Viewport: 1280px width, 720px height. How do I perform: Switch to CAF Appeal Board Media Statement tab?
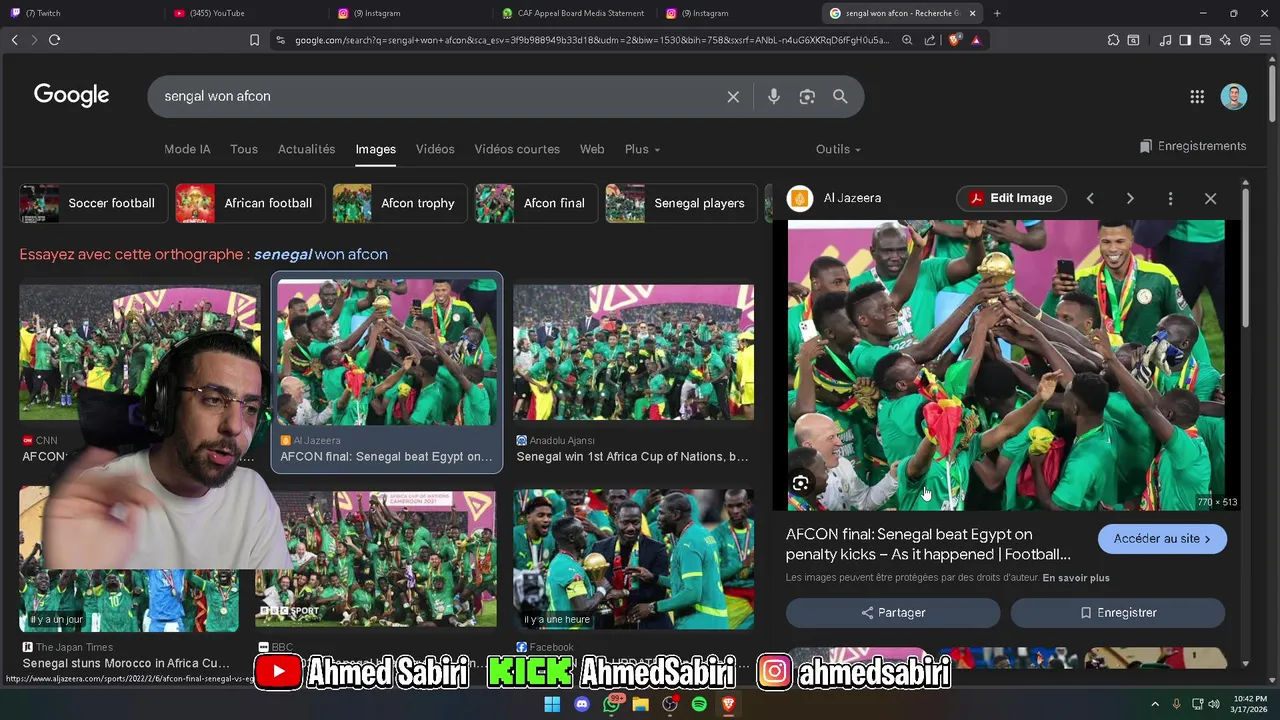575,13
